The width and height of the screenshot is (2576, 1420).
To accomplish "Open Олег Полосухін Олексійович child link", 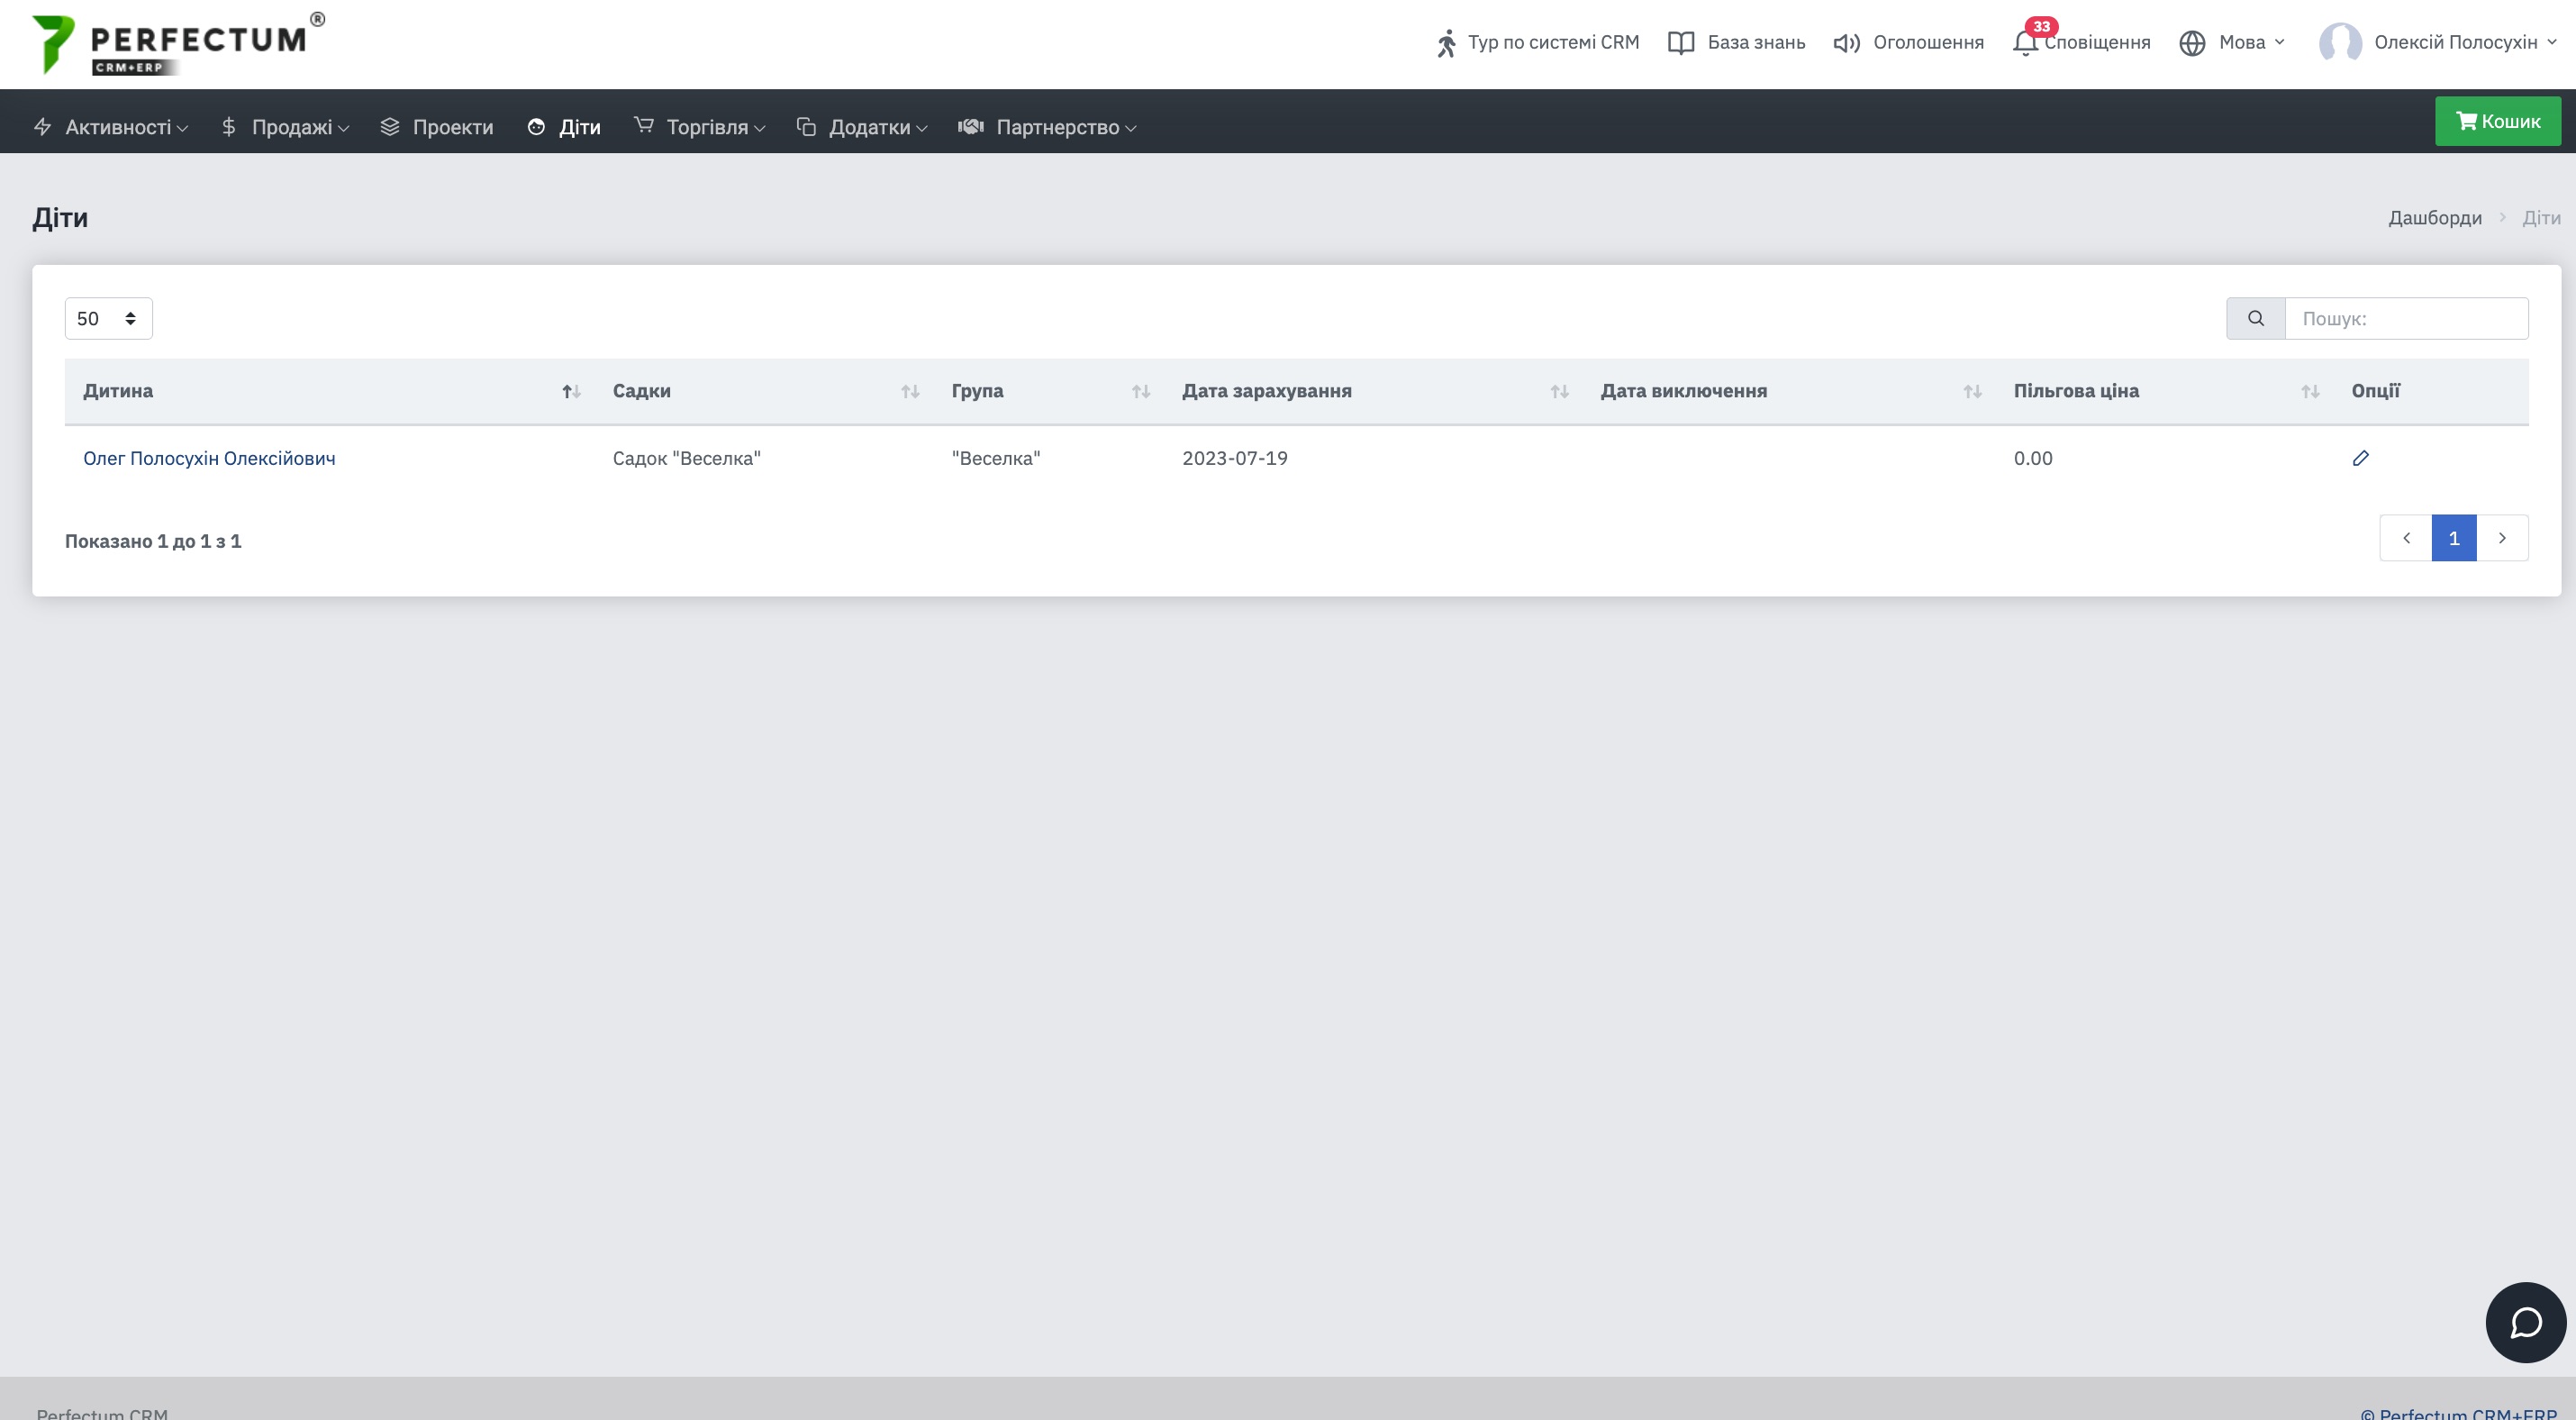I will pos(209,458).
